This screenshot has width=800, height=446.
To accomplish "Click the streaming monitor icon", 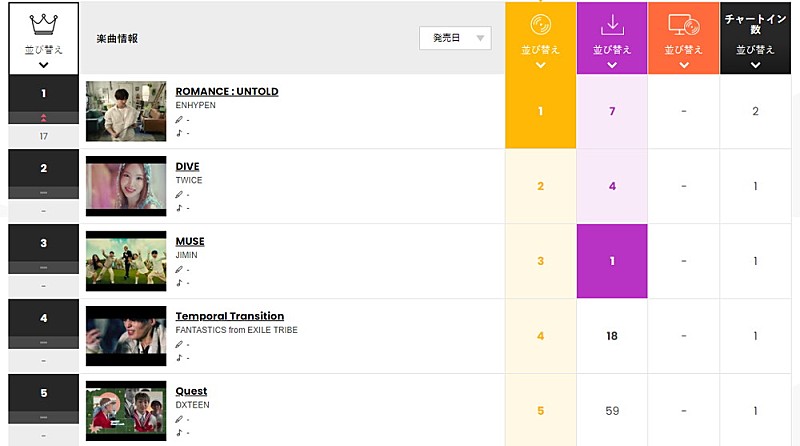I will pyautogui.click(x=683, y=24).
